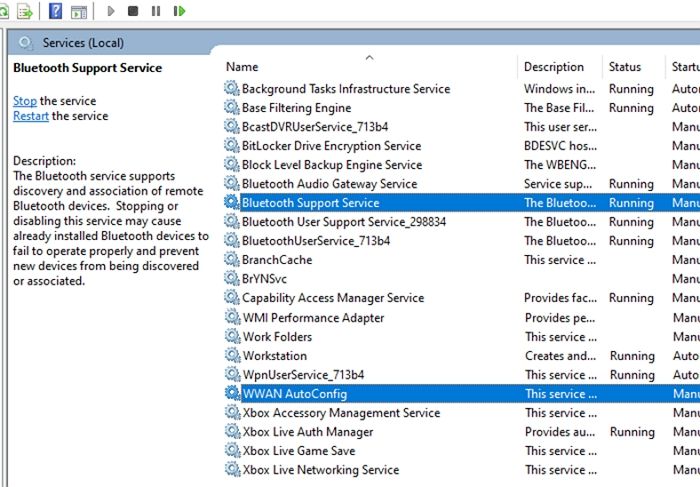This screenshot has height=487, width=700.
Task: Sort by the Status column header
Action: [x=624, y=67]
